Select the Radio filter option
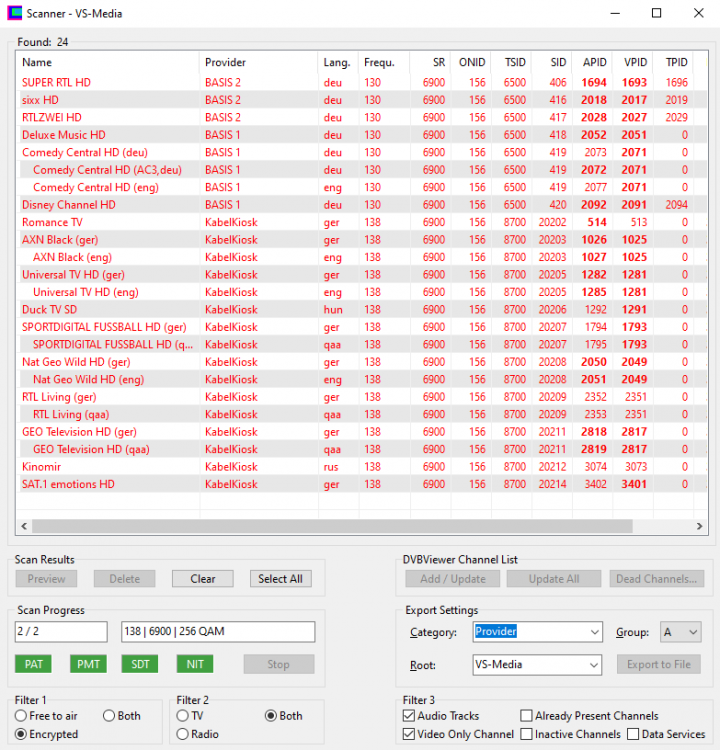This screenshot has width=720, height=750. (182, 734)
